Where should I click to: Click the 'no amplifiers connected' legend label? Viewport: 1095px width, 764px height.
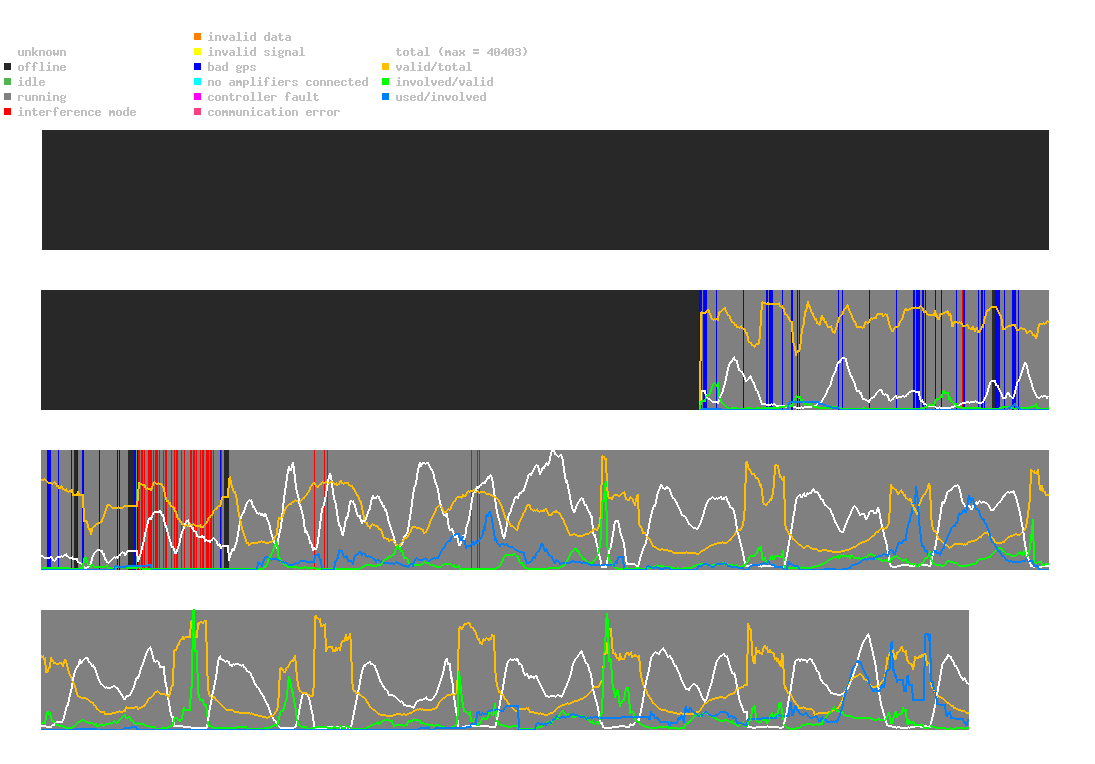(x=288, y=82)
